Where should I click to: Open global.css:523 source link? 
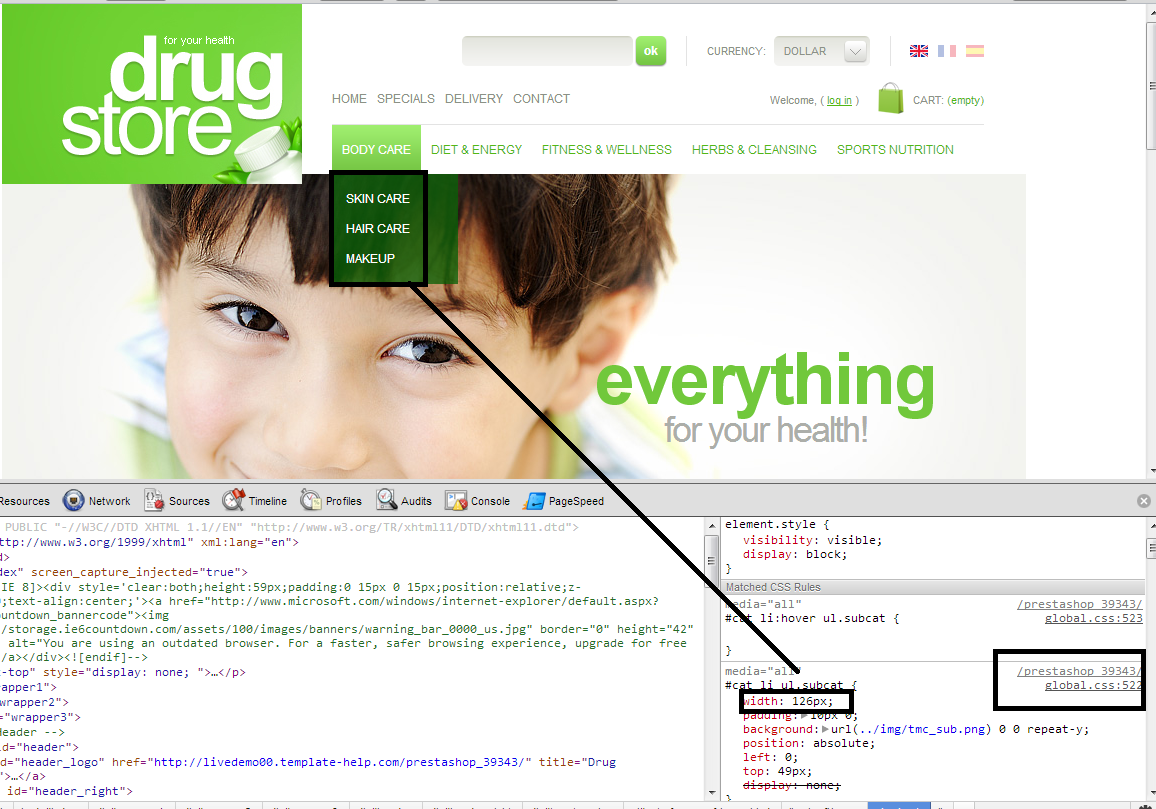[x=1093, y=619]
